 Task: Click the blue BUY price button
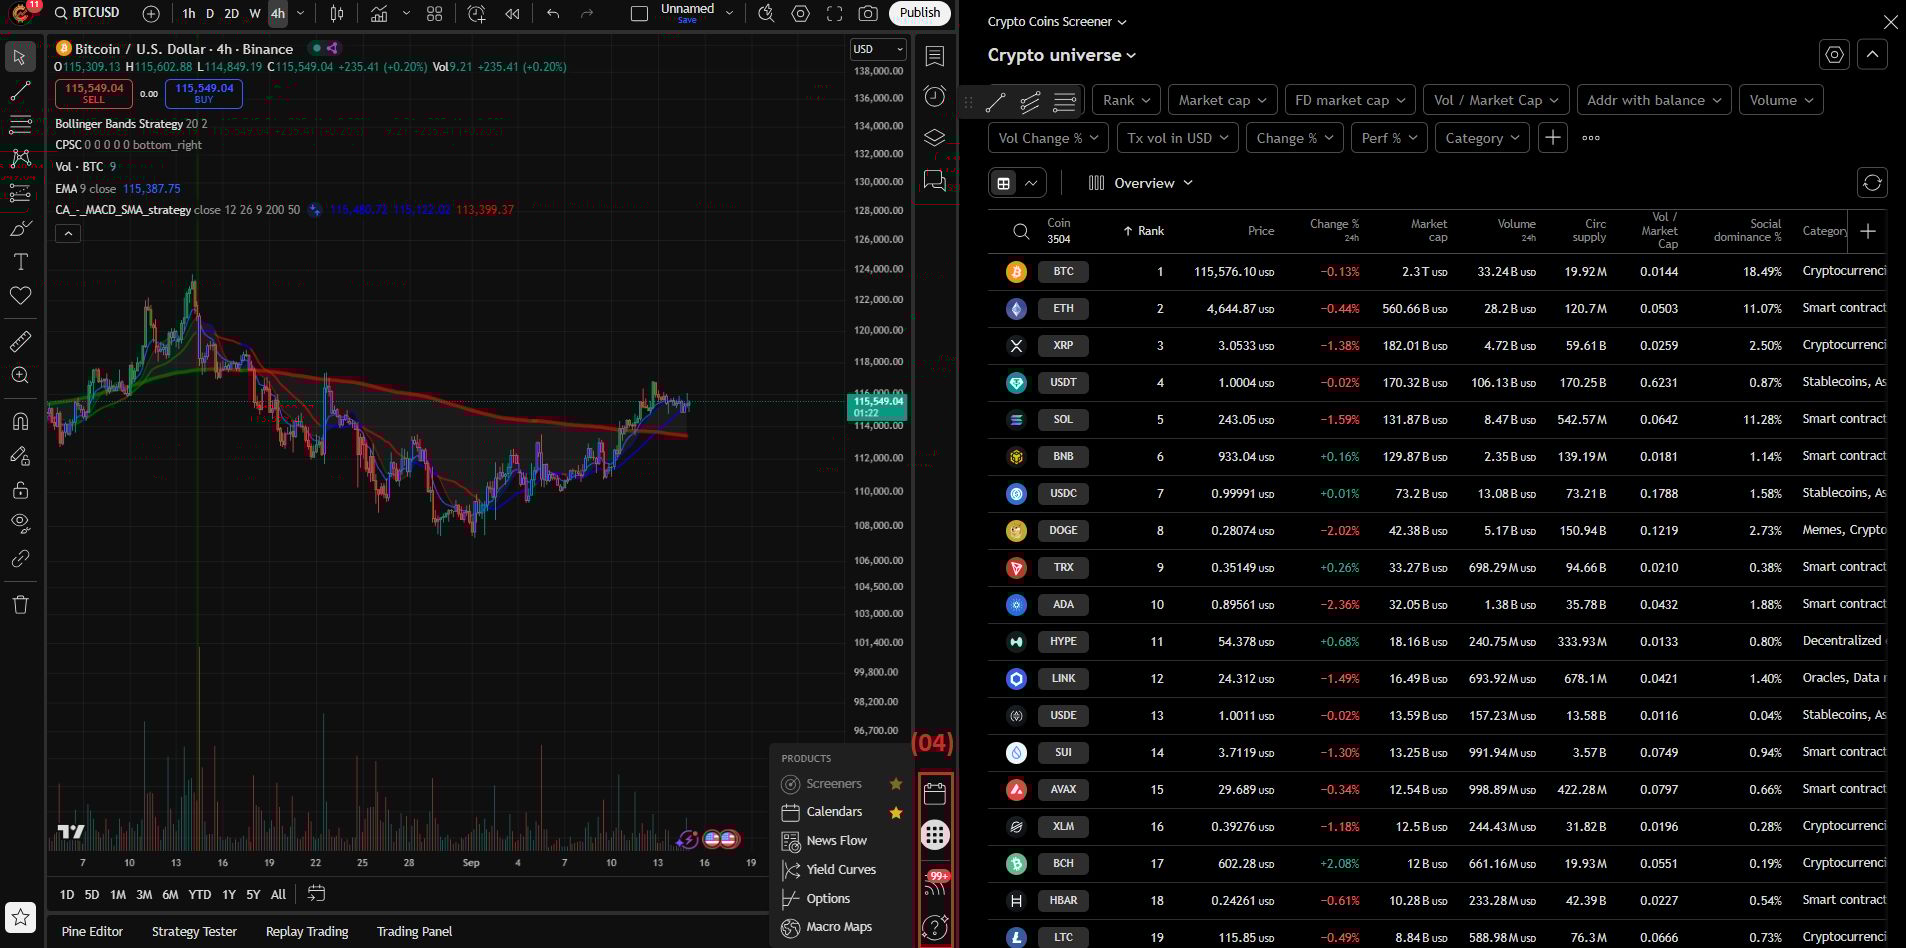coord(204,93)
